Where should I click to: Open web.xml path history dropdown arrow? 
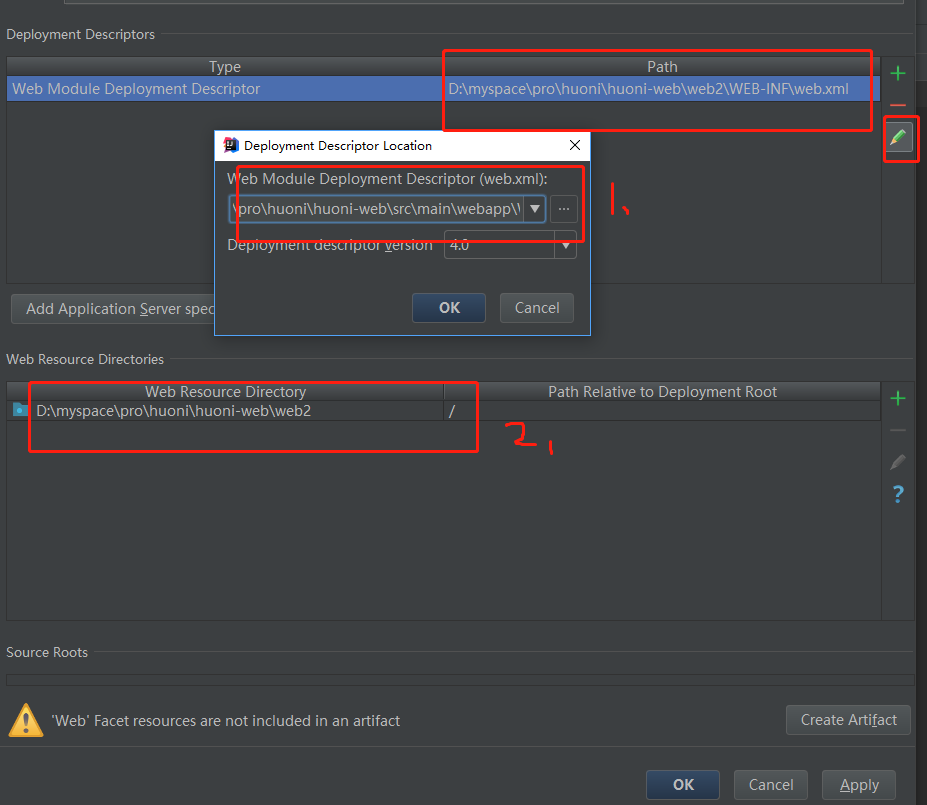point(534,209)
